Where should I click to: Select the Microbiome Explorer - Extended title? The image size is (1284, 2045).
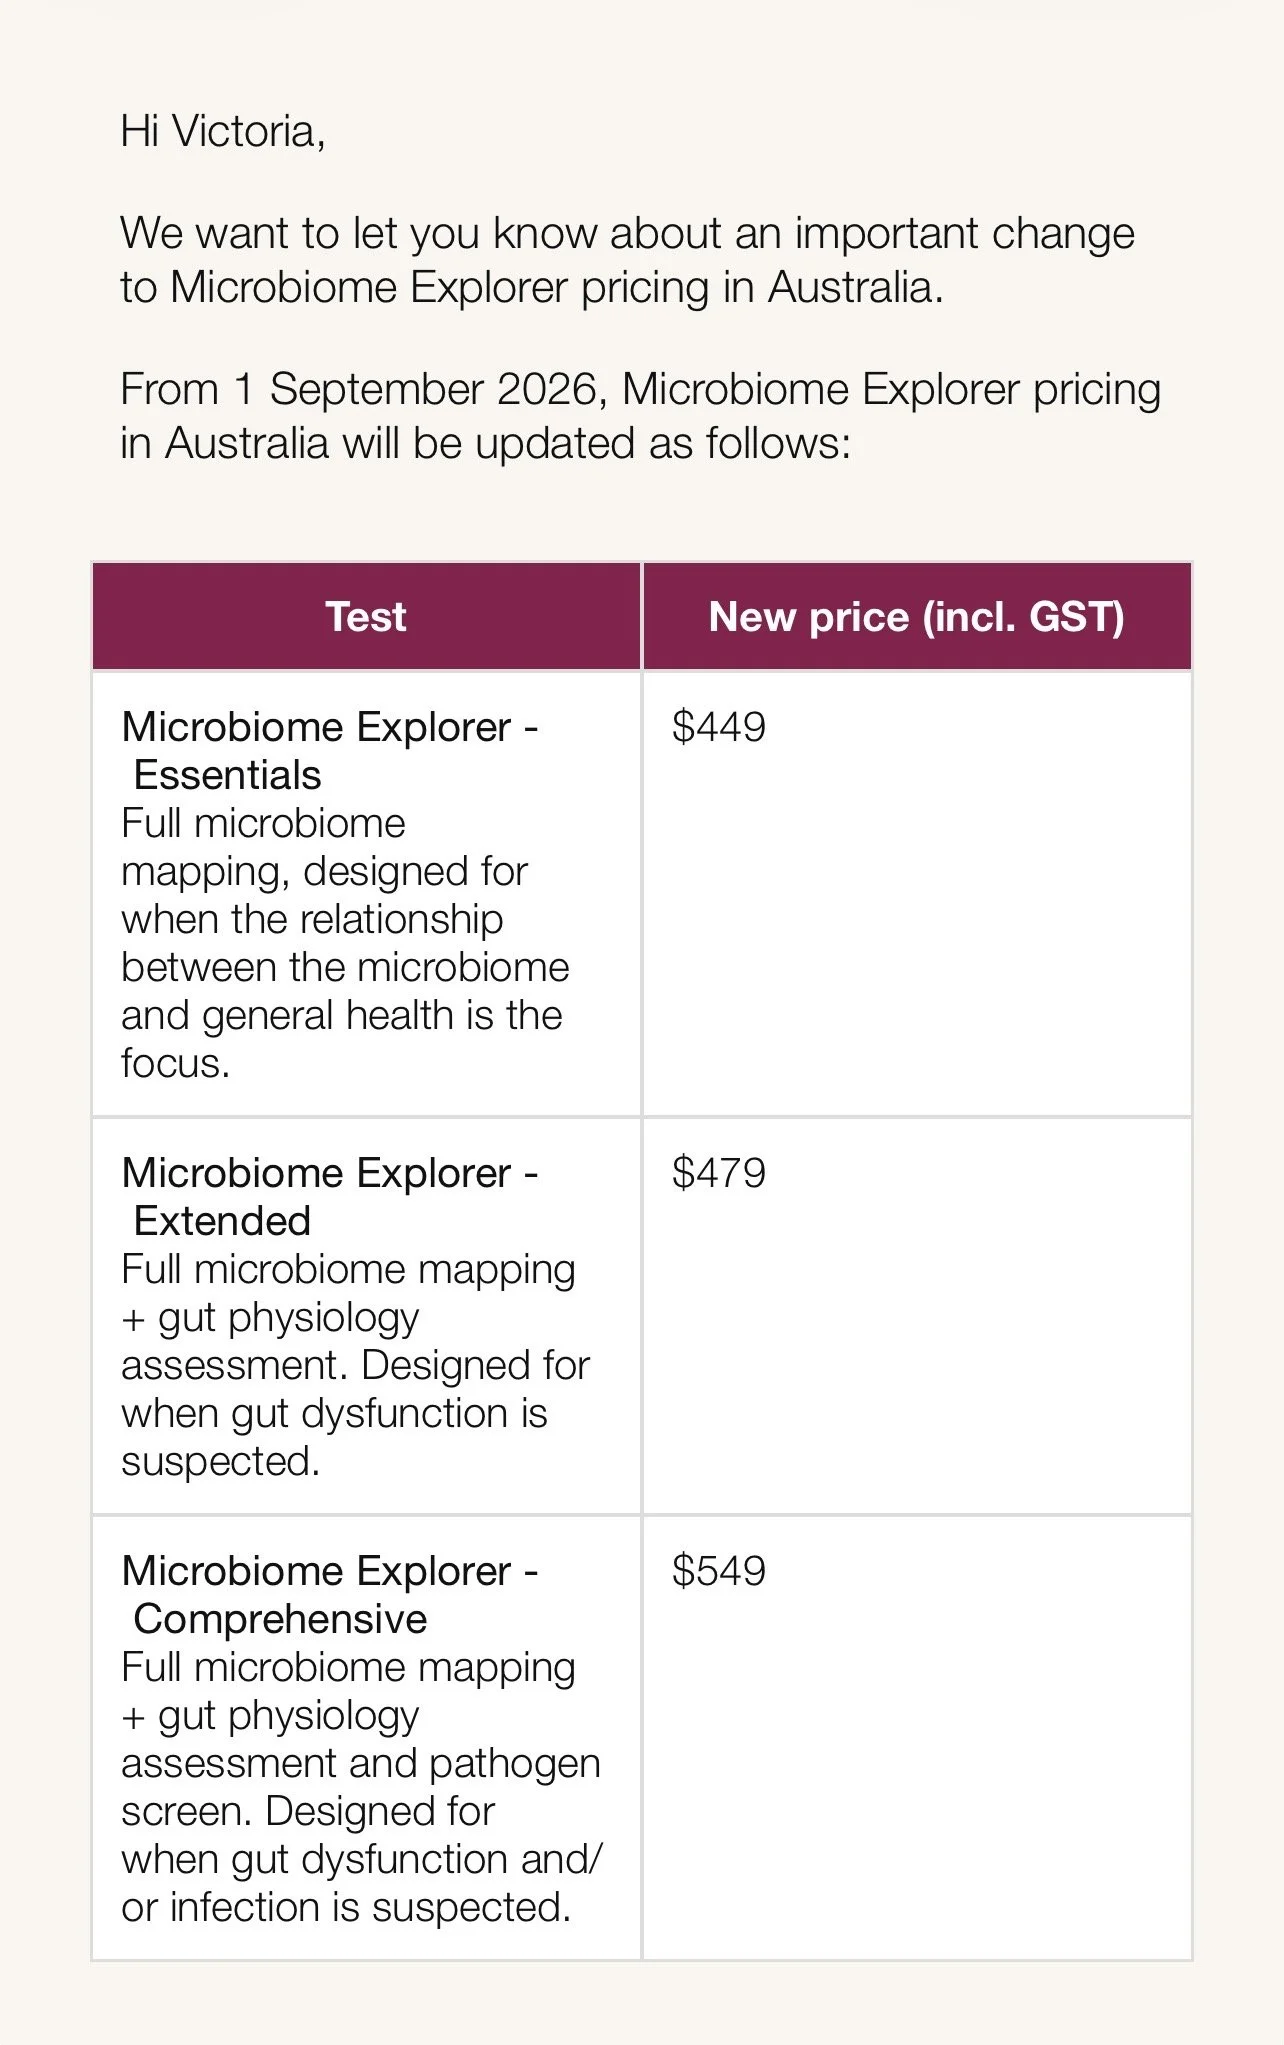click(329, 1197)
